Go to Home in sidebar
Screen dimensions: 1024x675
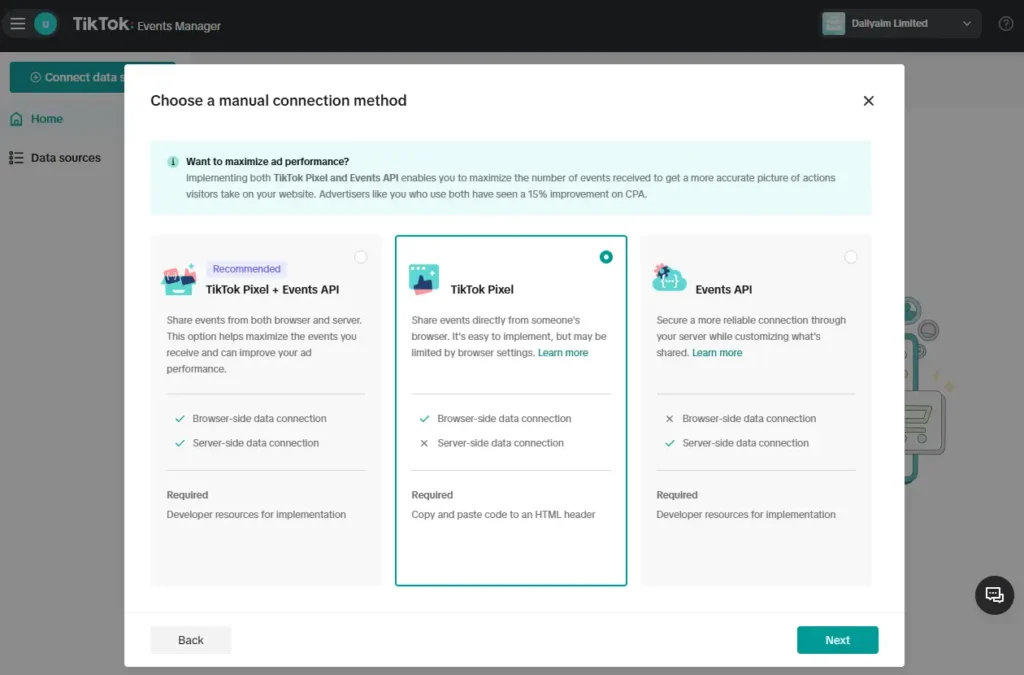coord(47,119)
